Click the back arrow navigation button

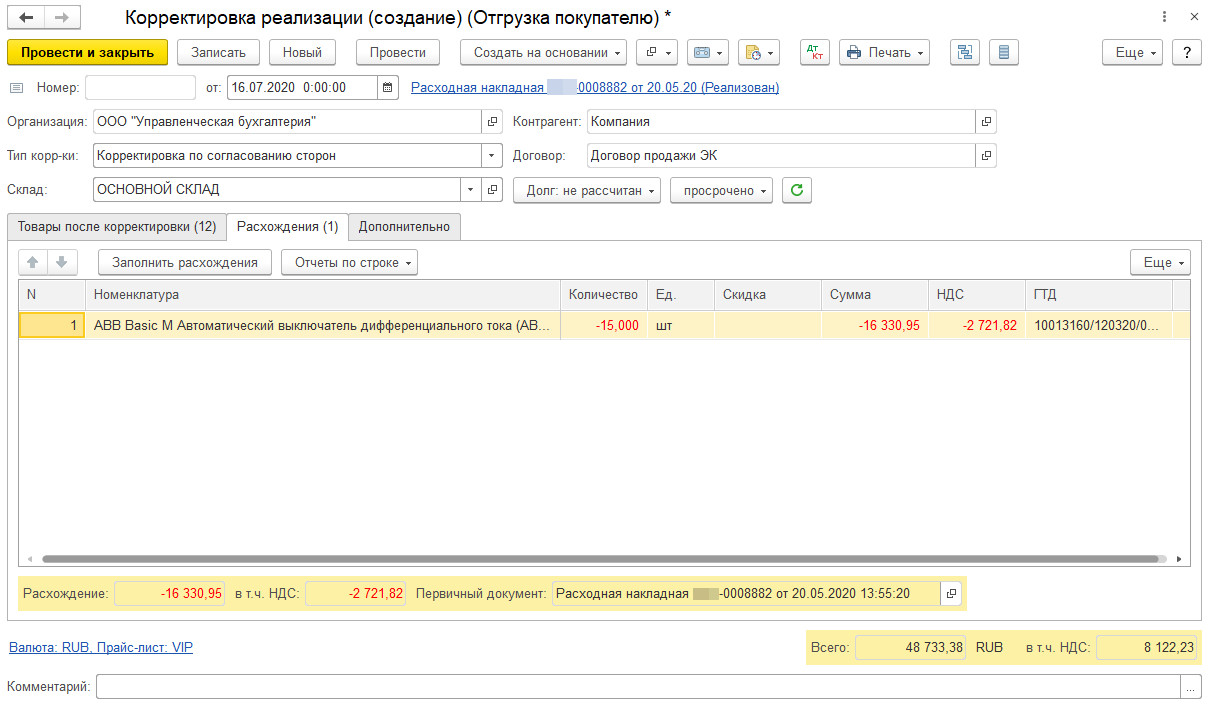point(26,18)
